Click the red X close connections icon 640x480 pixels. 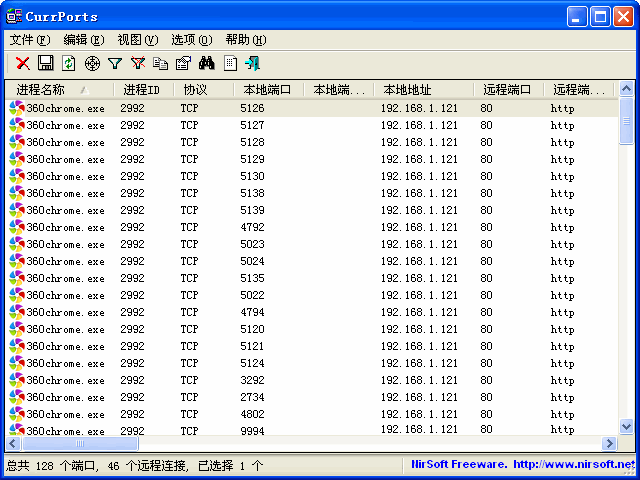(22, 63)
